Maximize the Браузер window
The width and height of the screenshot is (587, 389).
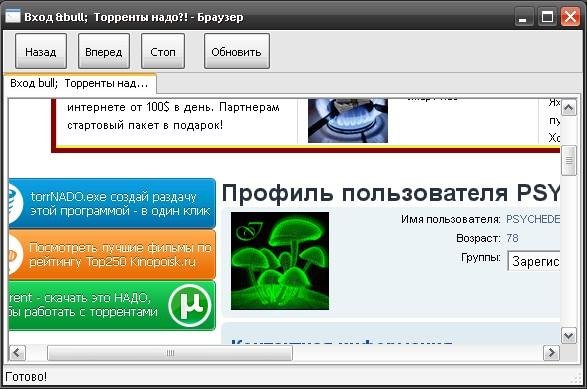547,17
